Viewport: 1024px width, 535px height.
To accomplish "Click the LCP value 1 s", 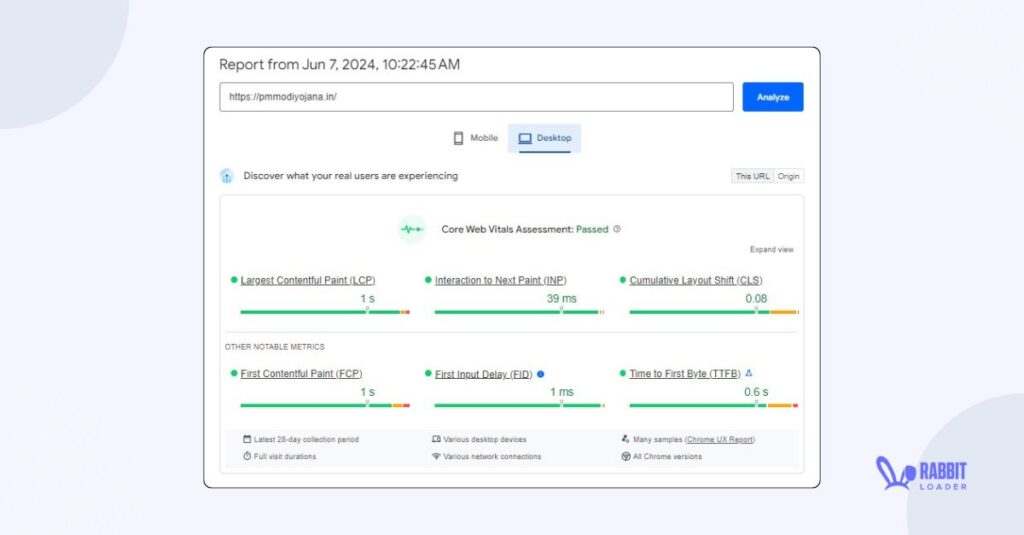I will [368, 299].
